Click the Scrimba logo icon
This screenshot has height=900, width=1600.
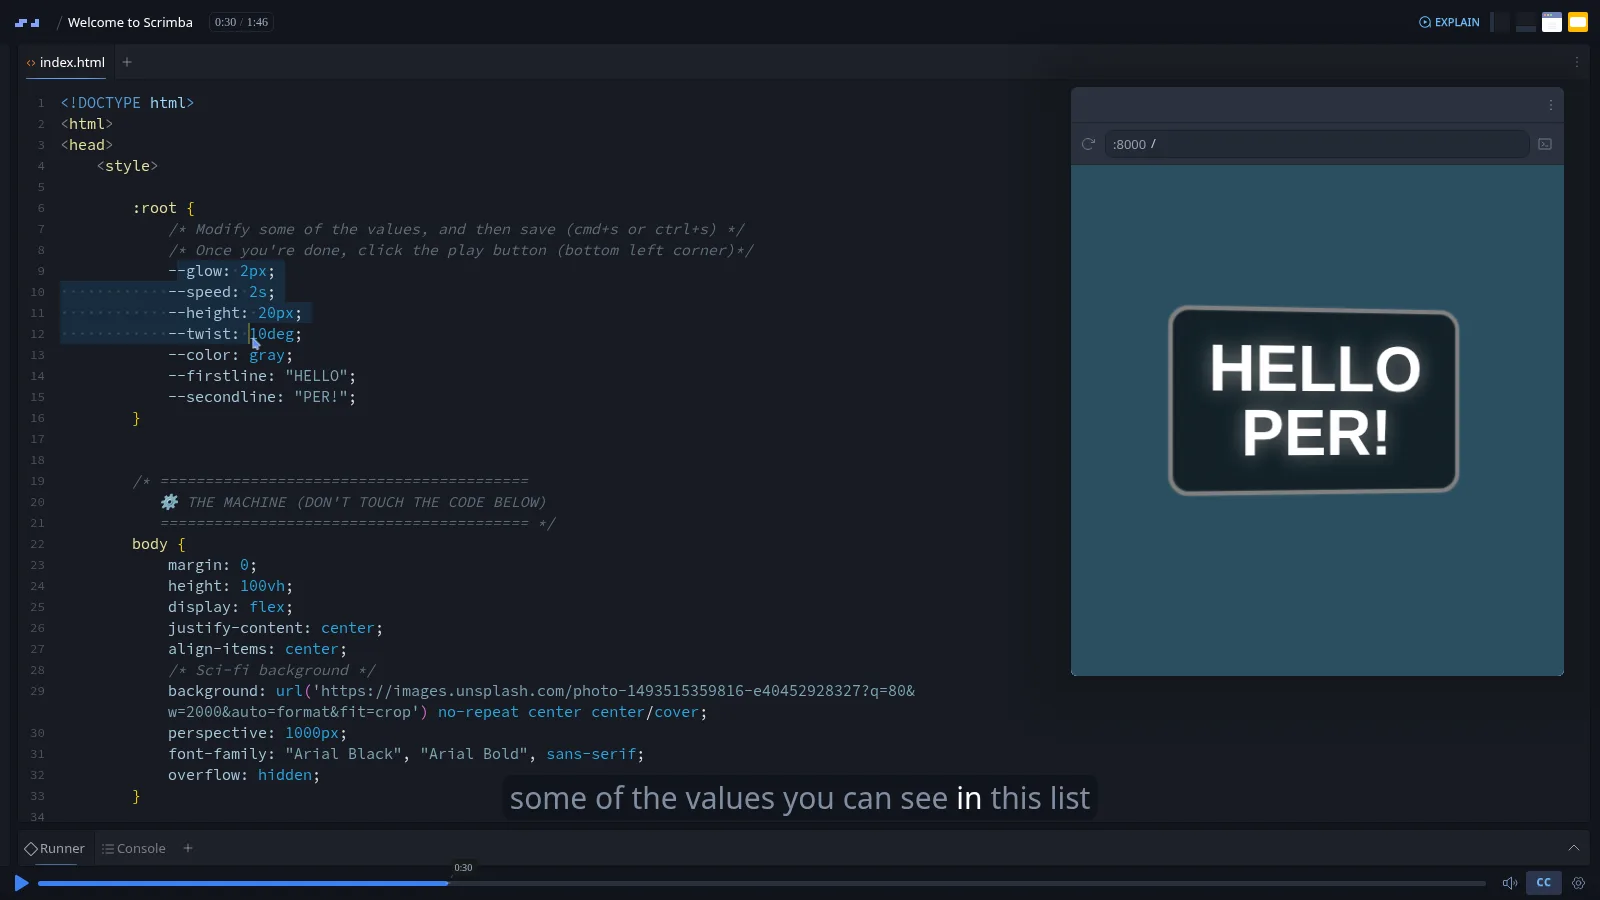pyautogui.click(x=27, y=22)
